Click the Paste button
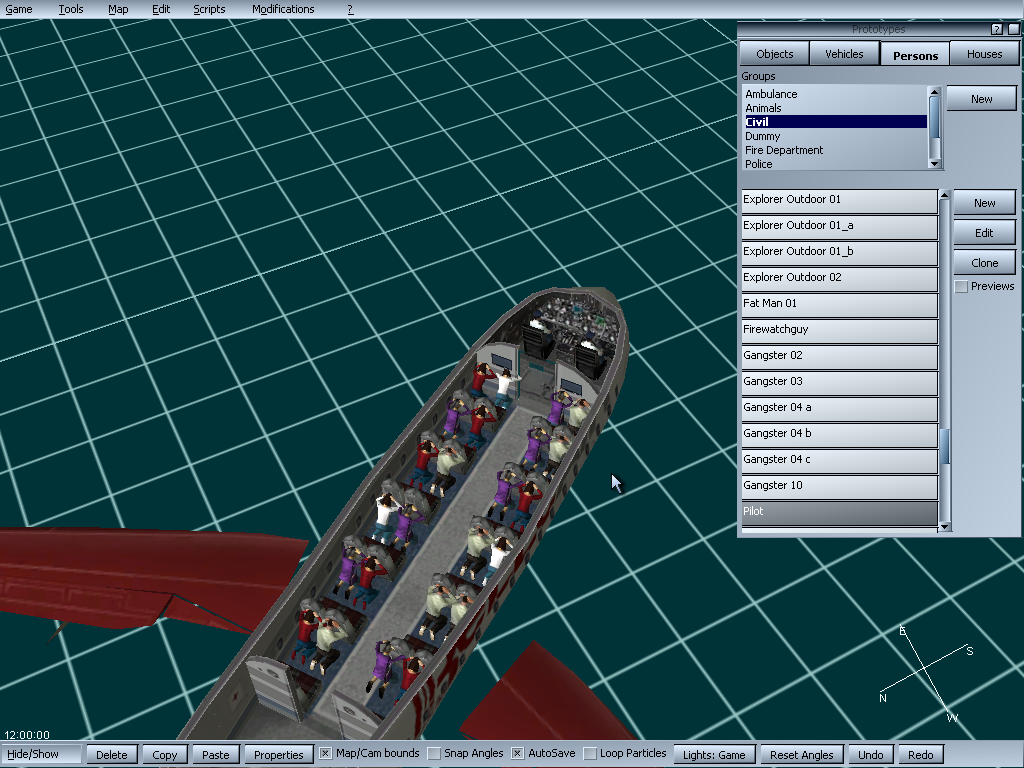 tap(216, 755)
